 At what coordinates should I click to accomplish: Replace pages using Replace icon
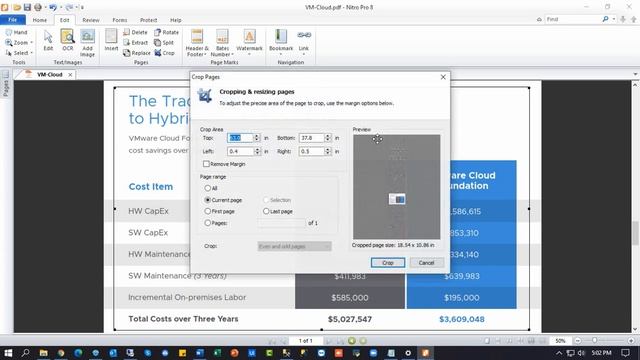(x=137, y=53)
